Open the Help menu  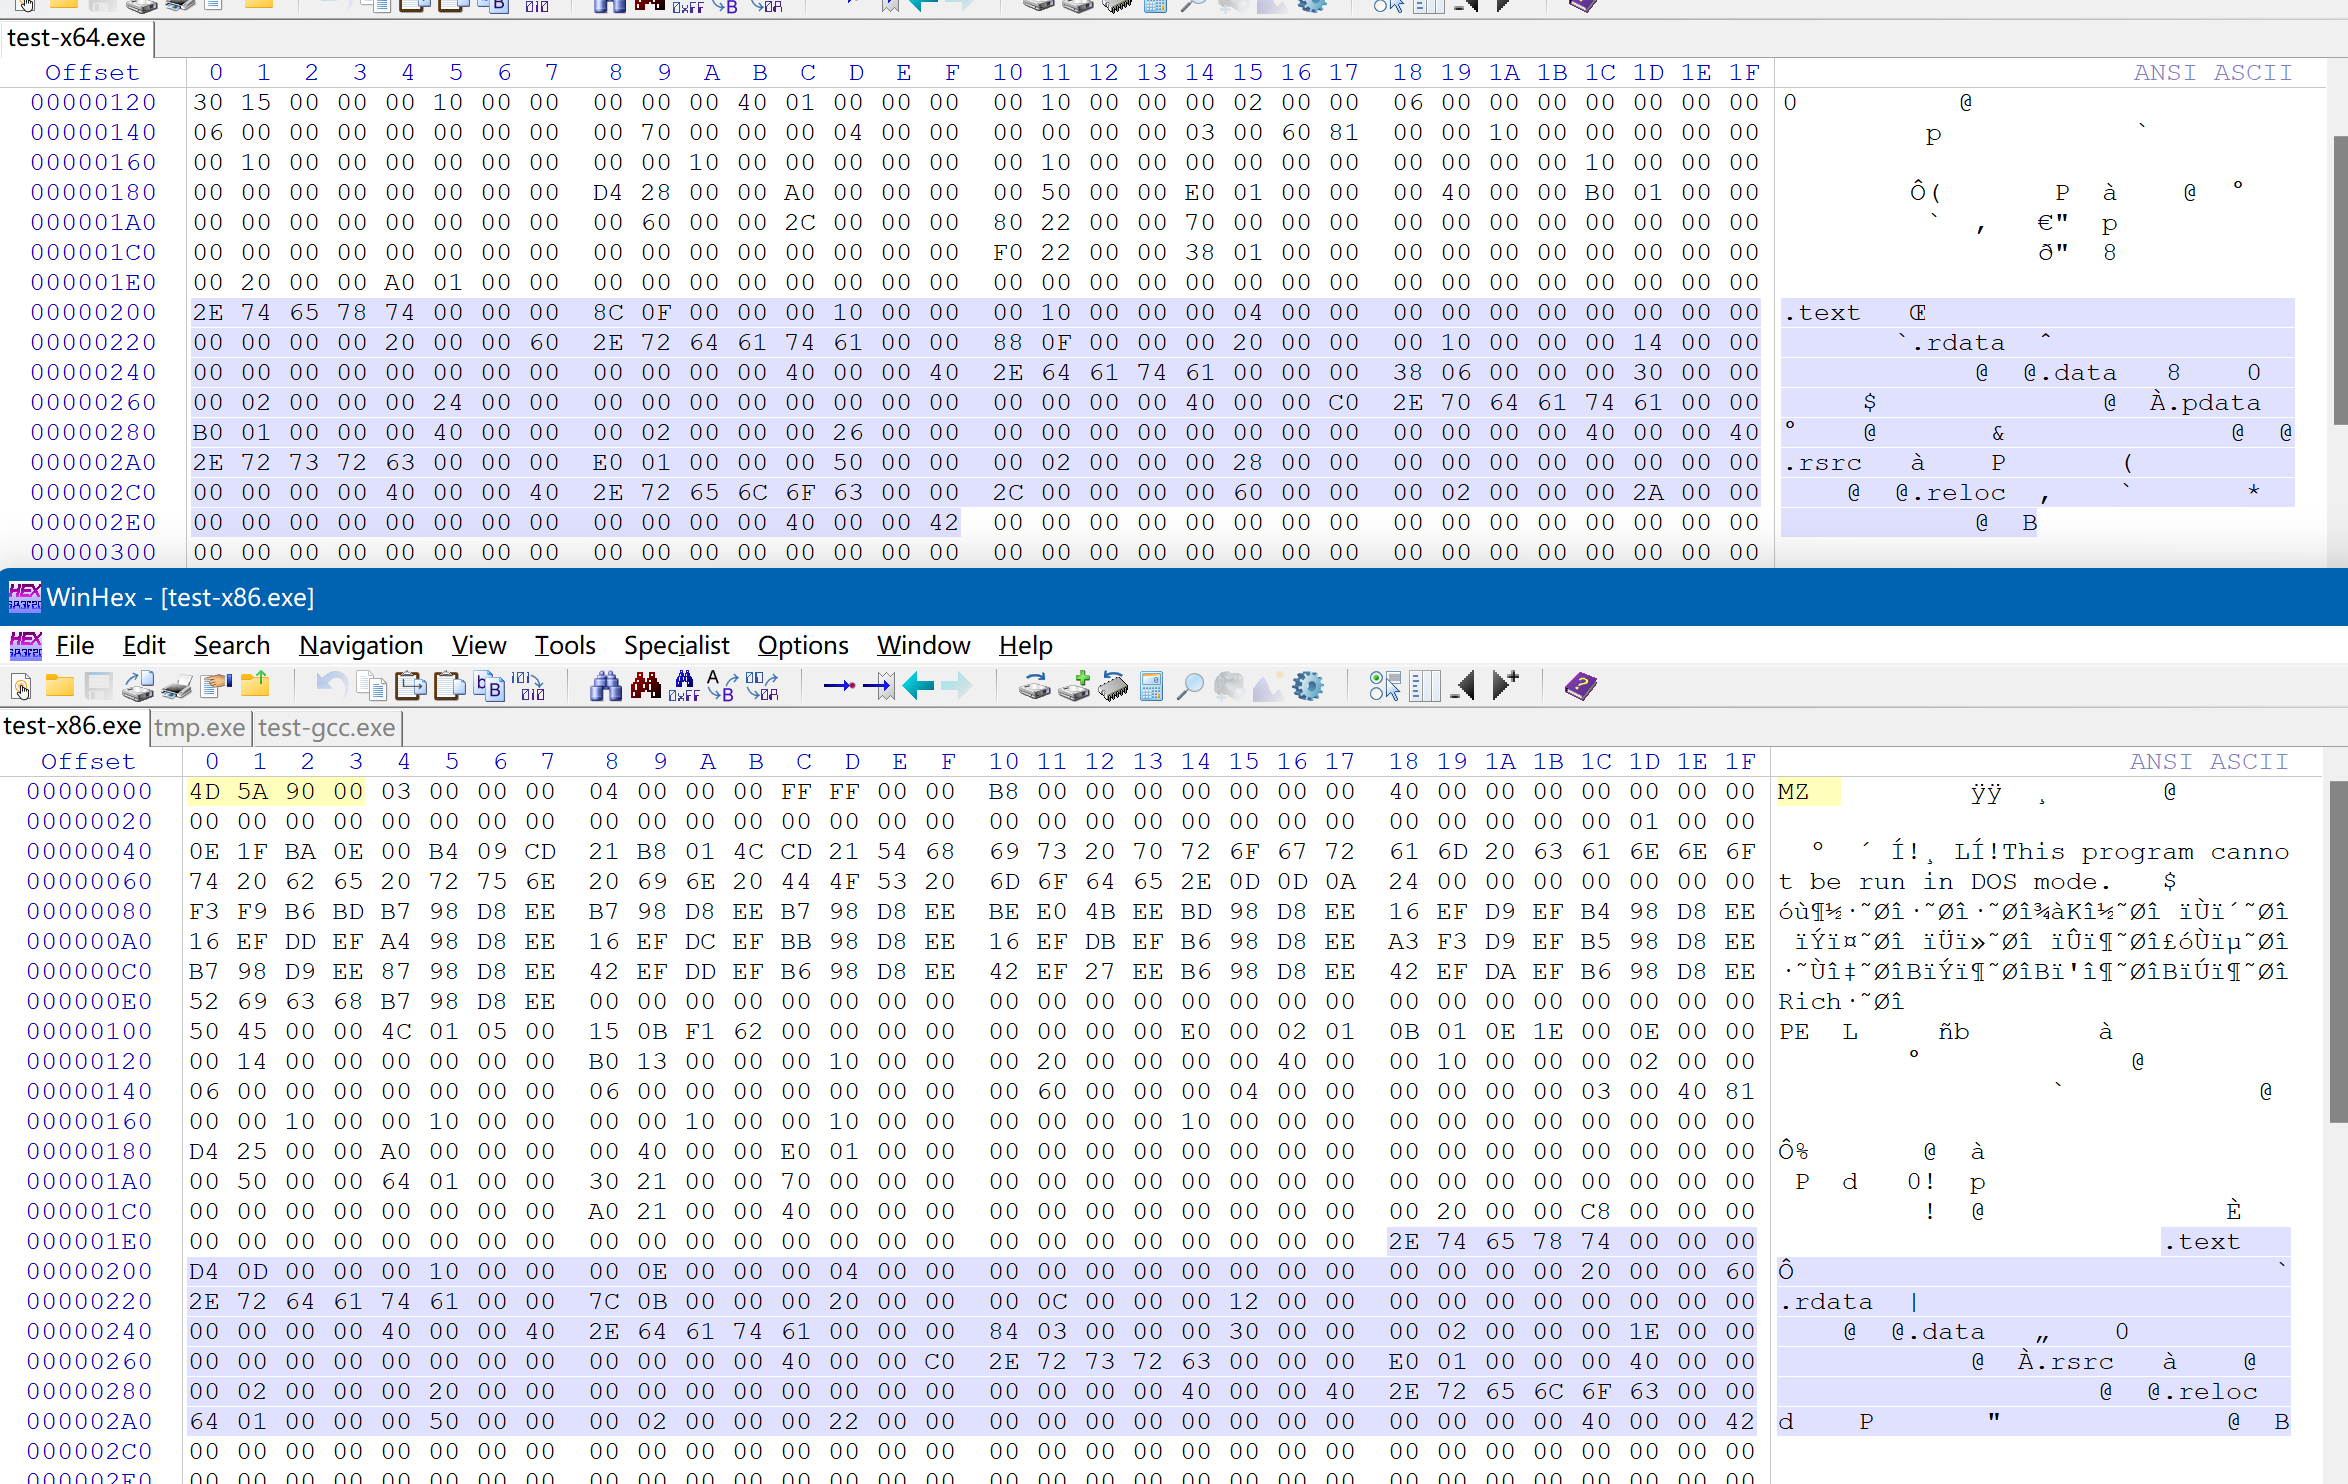click(x=1026, y=645)
